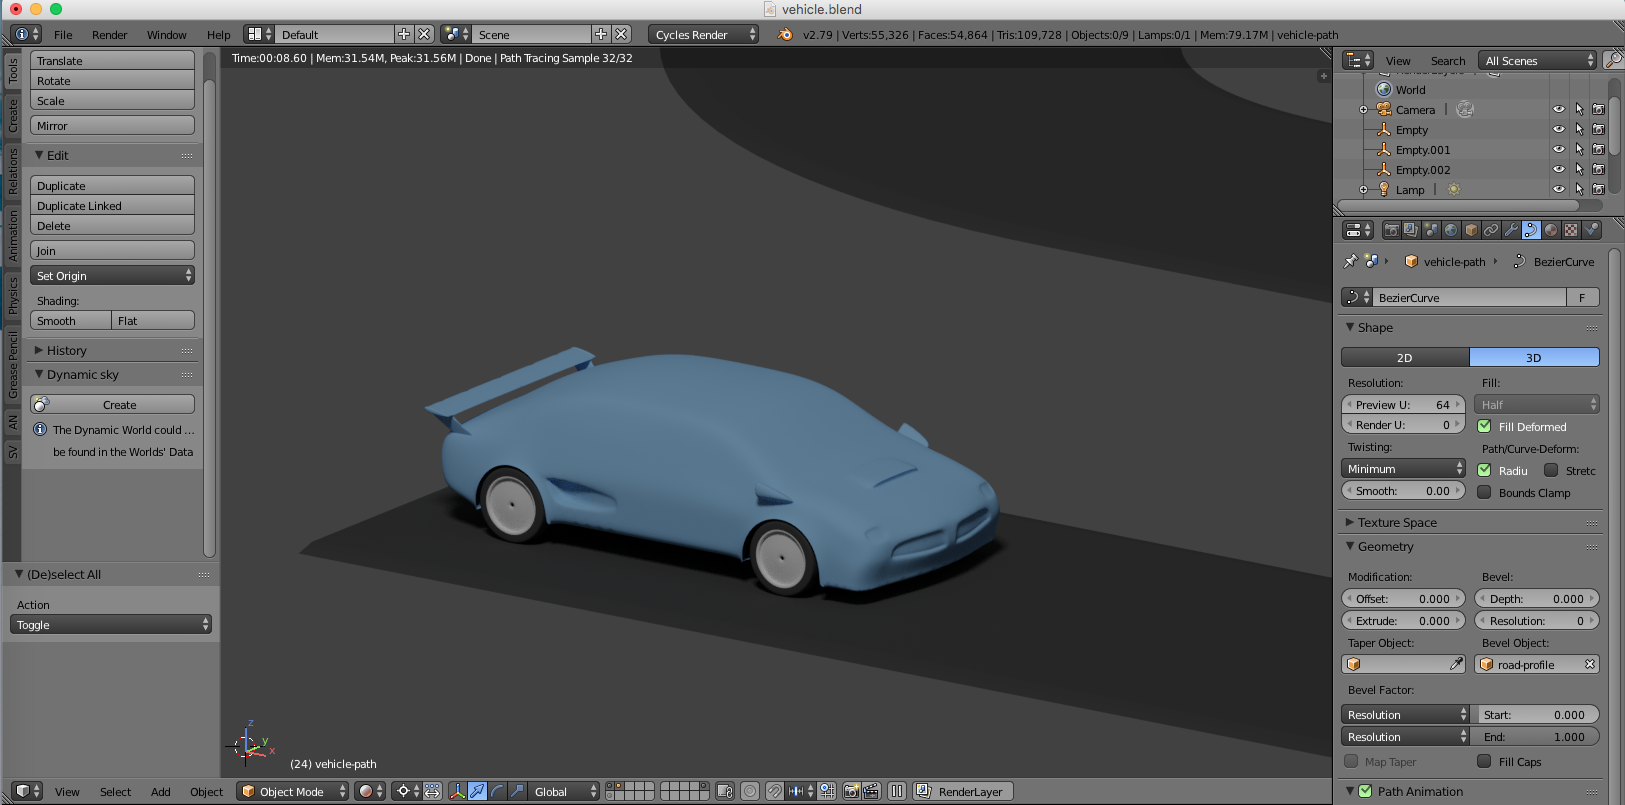Hide the Camera using its eye icon
Viewport: 1625px width, 805px height.
click(x=1558, y=110)
